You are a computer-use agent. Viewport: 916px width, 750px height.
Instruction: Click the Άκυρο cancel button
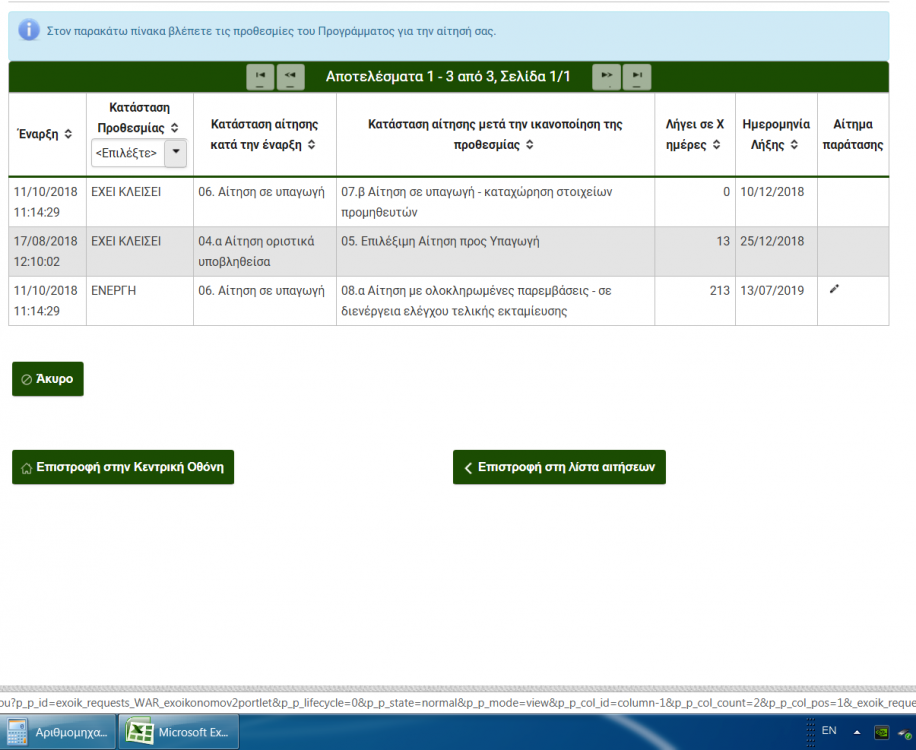[x=48, y=379]
